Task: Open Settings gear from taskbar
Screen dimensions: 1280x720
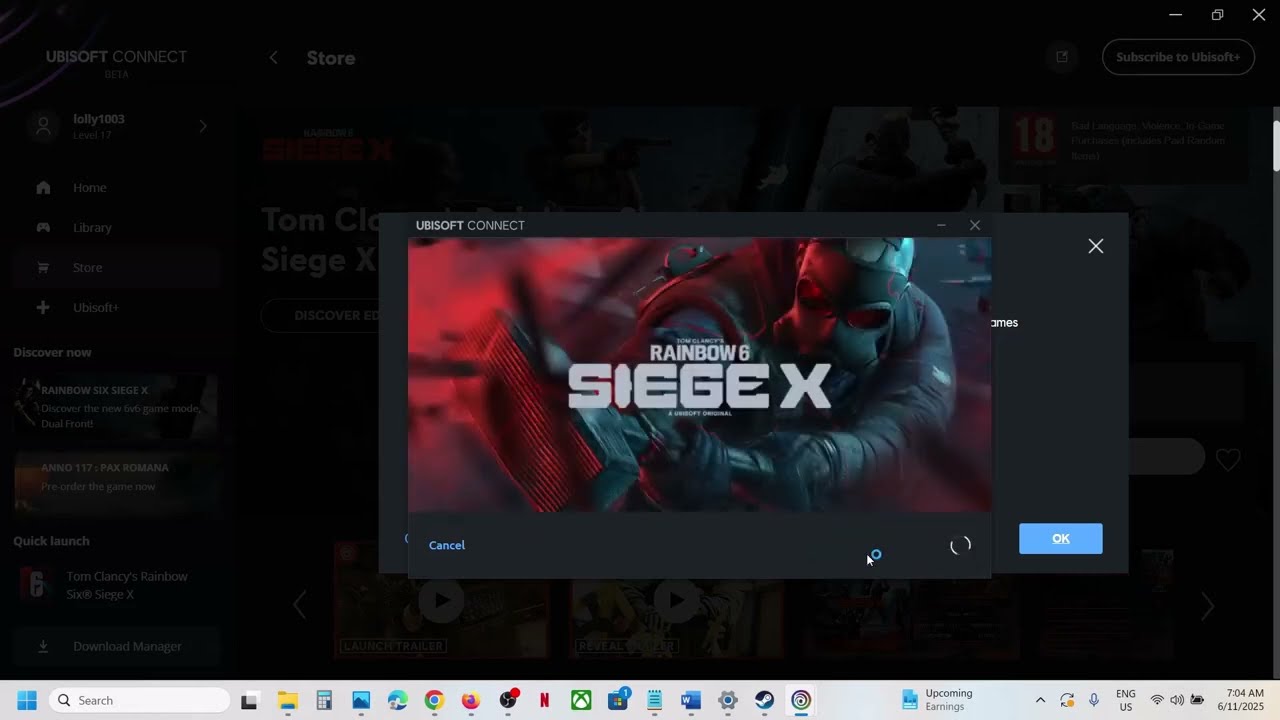Action: [x=728, y=700]
